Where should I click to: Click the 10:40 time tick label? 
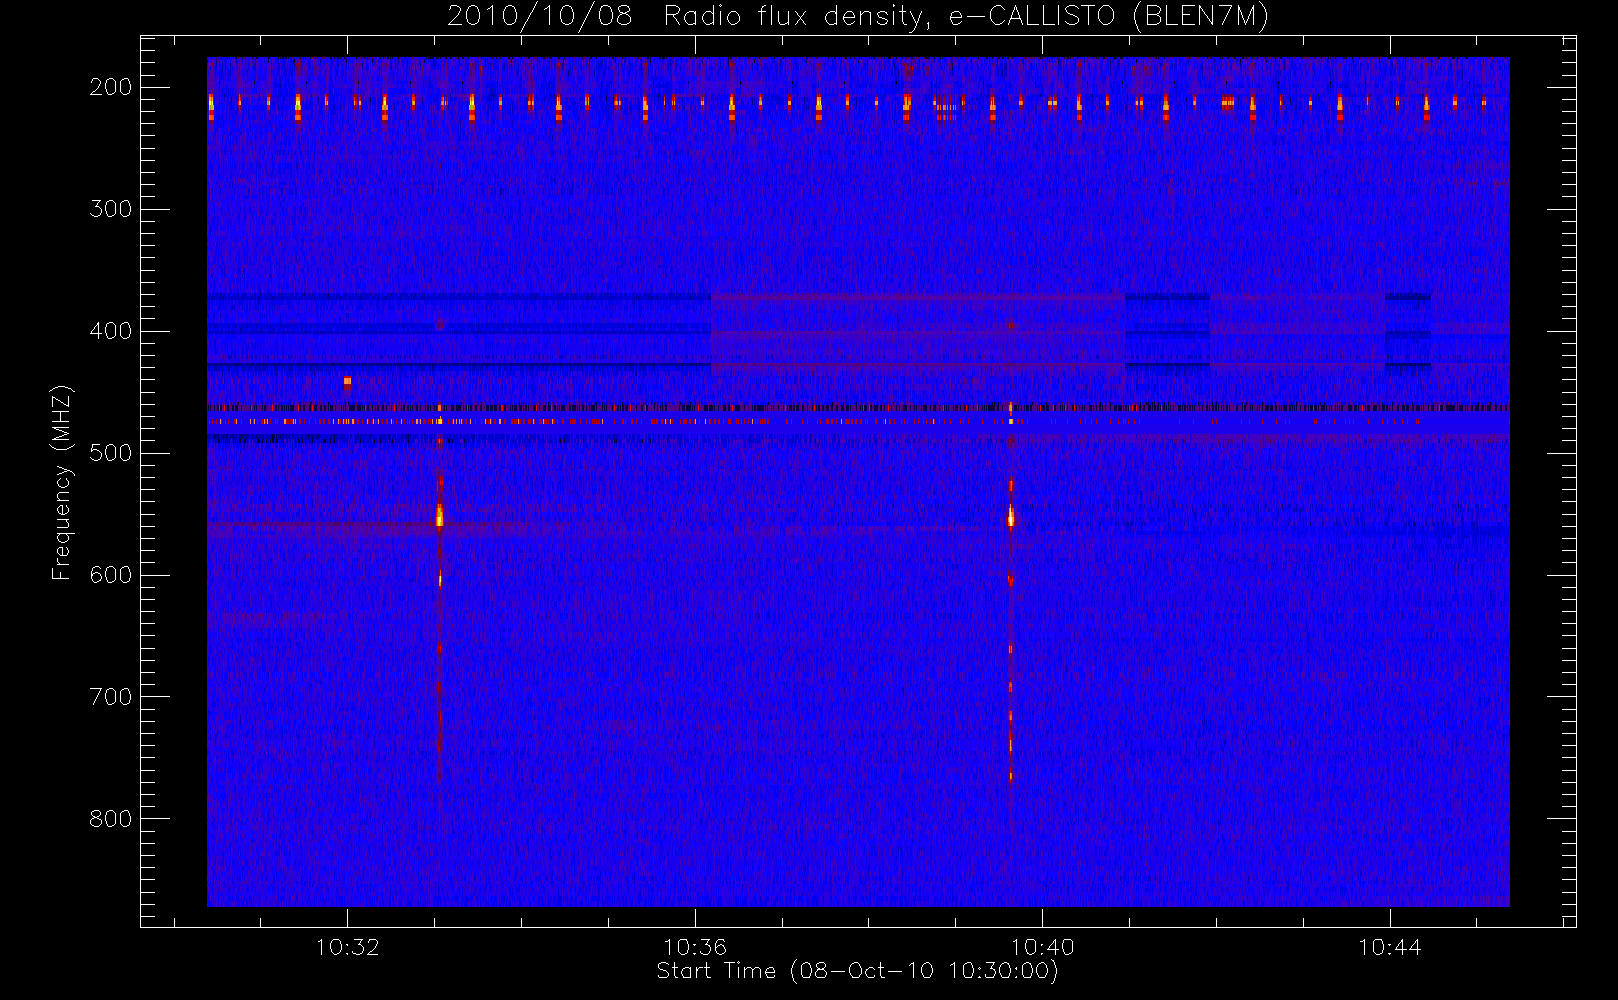(x=1043, y=947)
